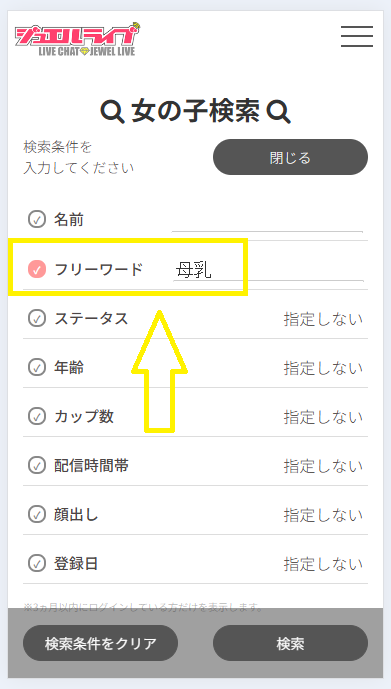Image resolution: width=391 pixels, height=689 pixels.
Task: Toggle the ステータス check icon
Action: point(37,318)
